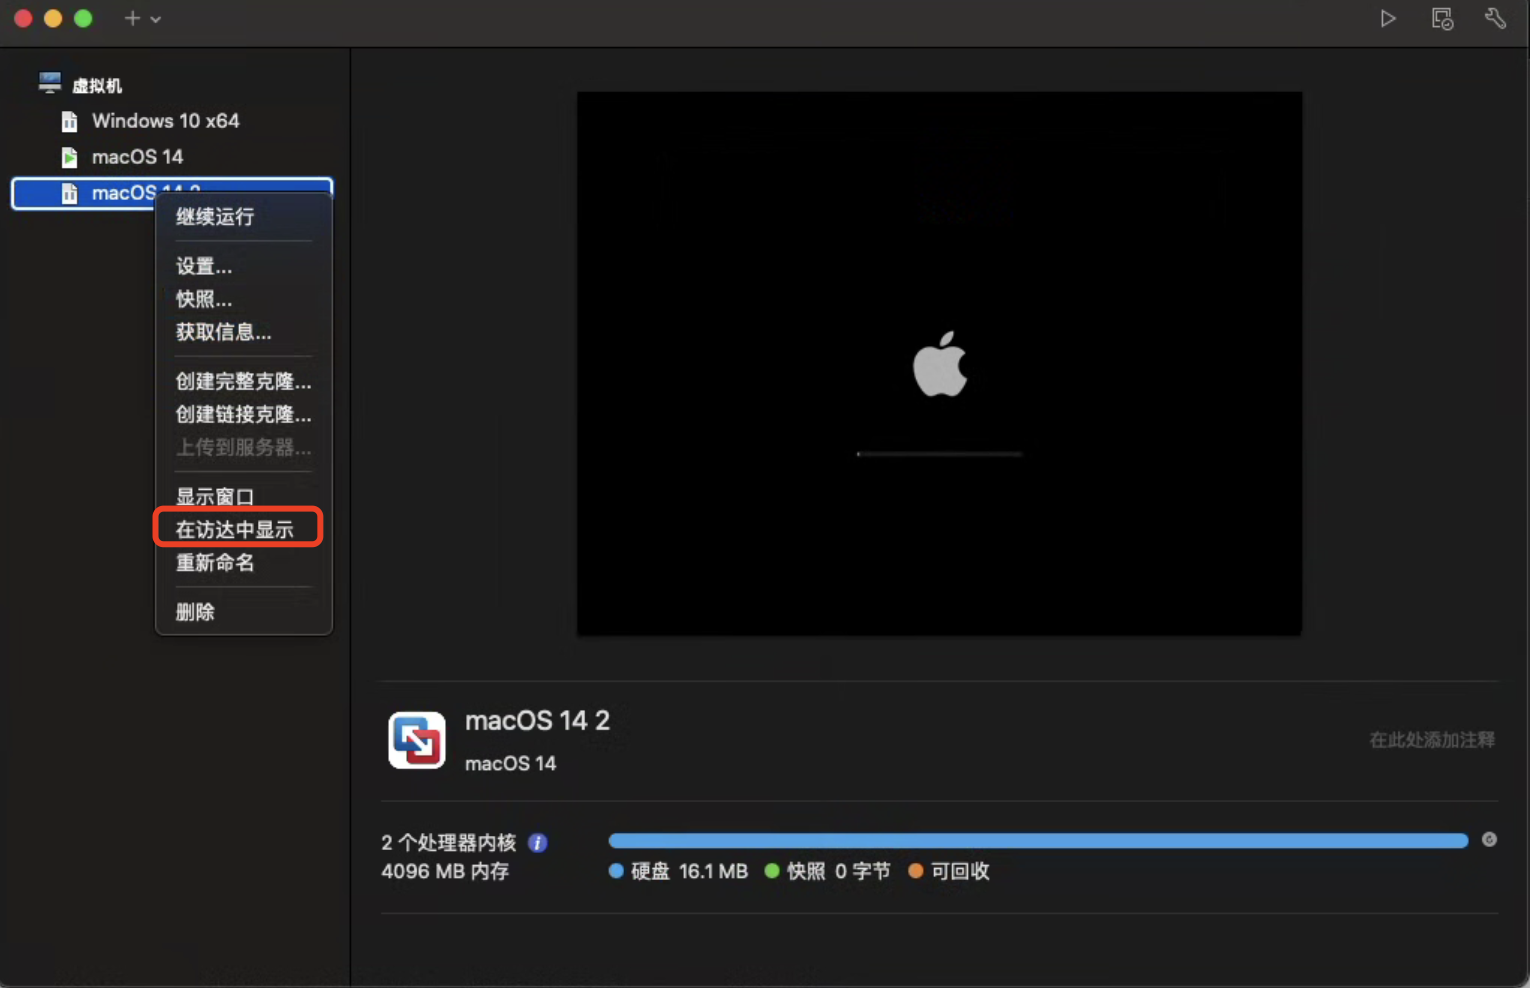Viewport: 1530px width, 988px height.
Task: Choose 继续运行 in the context menu
Action: [215, 217]
